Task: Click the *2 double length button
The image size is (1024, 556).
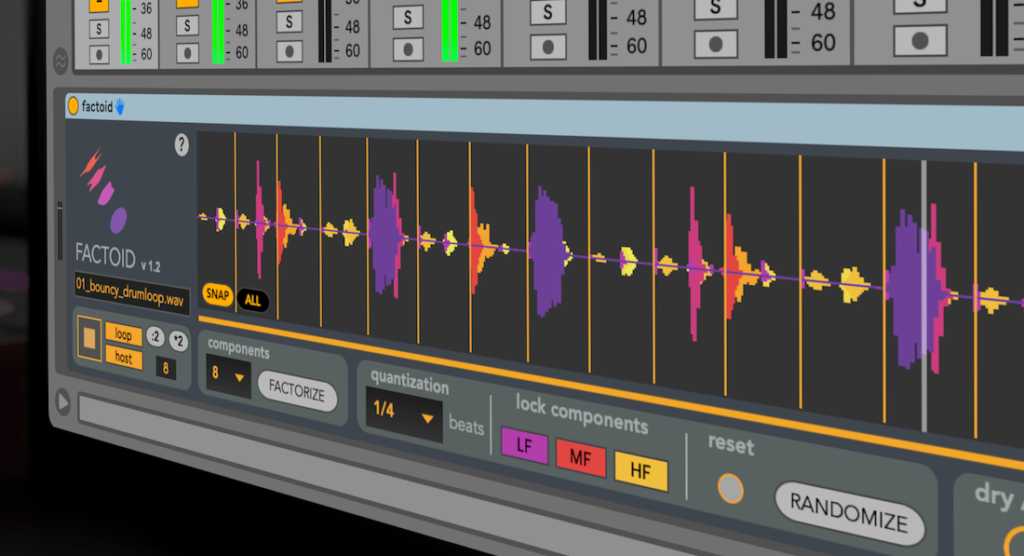Action: [178, 341]
